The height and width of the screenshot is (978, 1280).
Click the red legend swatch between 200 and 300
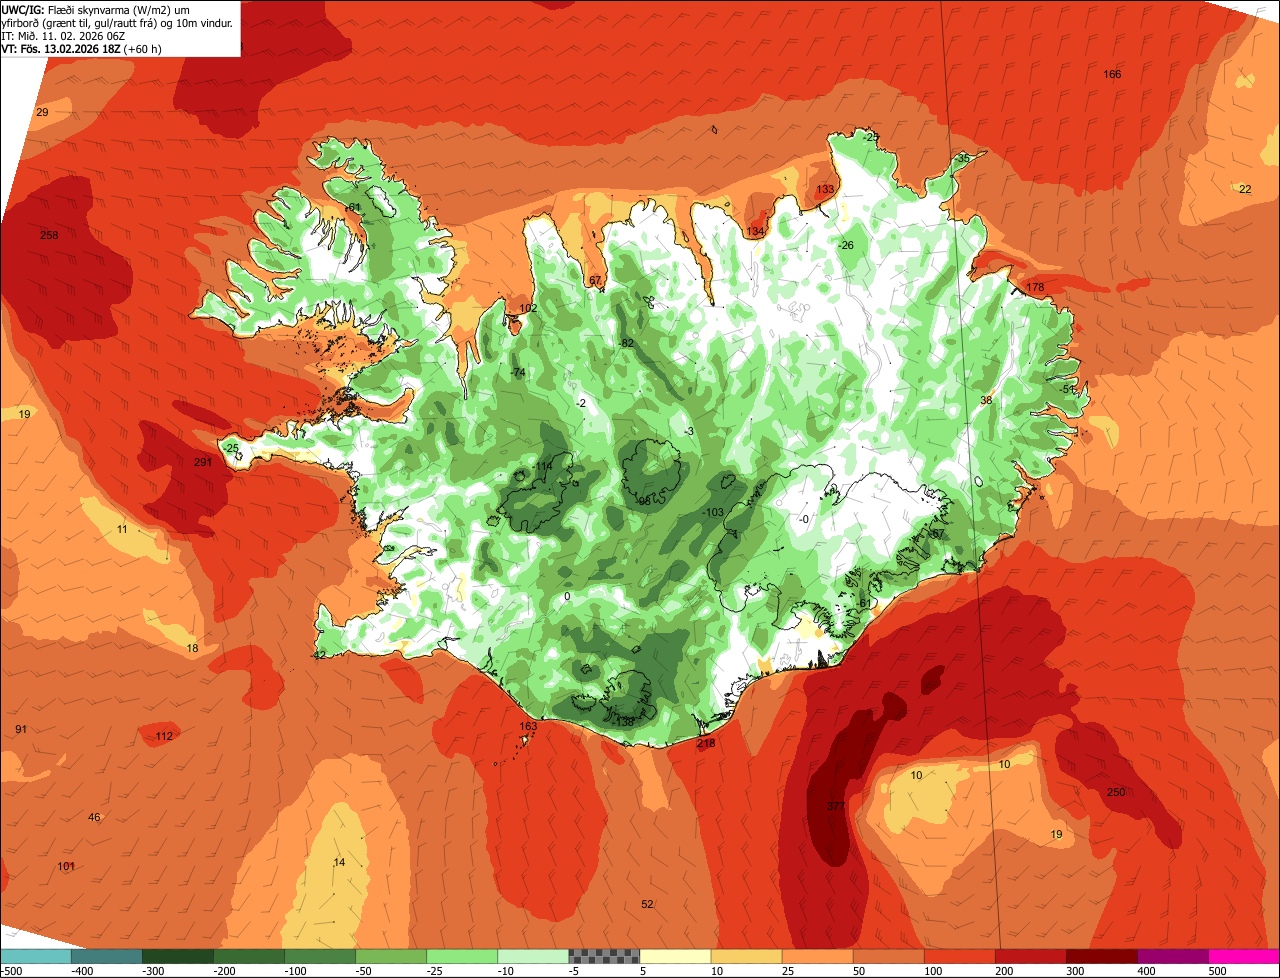pyautogui.click(x=1030, y=956)
